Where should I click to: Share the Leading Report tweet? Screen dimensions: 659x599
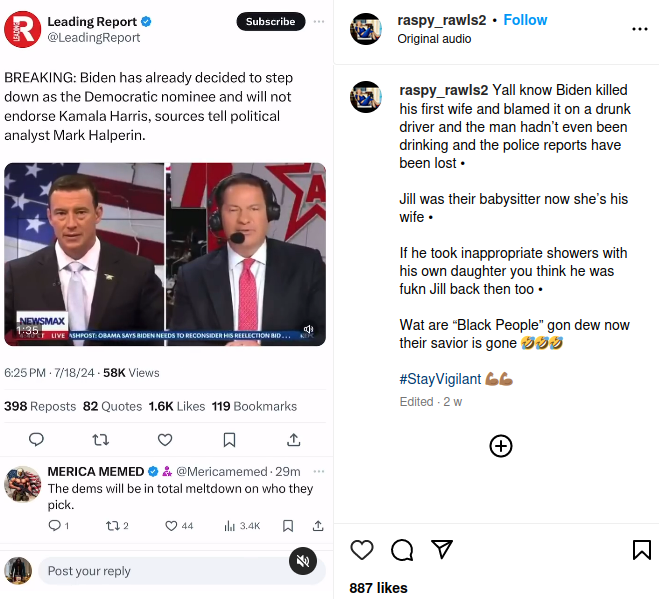pos(293,439)
